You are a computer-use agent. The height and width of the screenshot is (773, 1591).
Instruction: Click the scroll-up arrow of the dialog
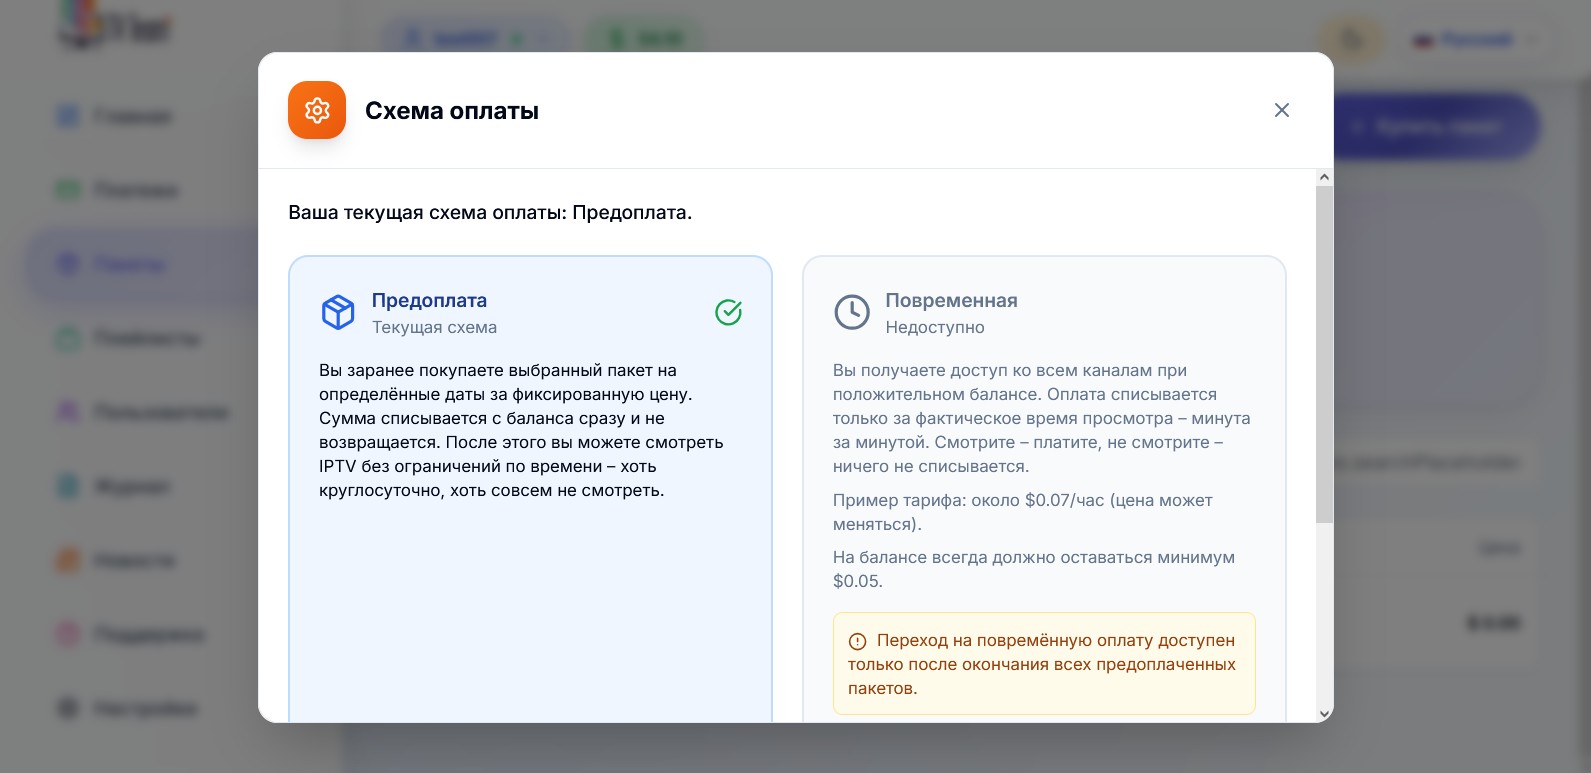[x=1324, y=177]
